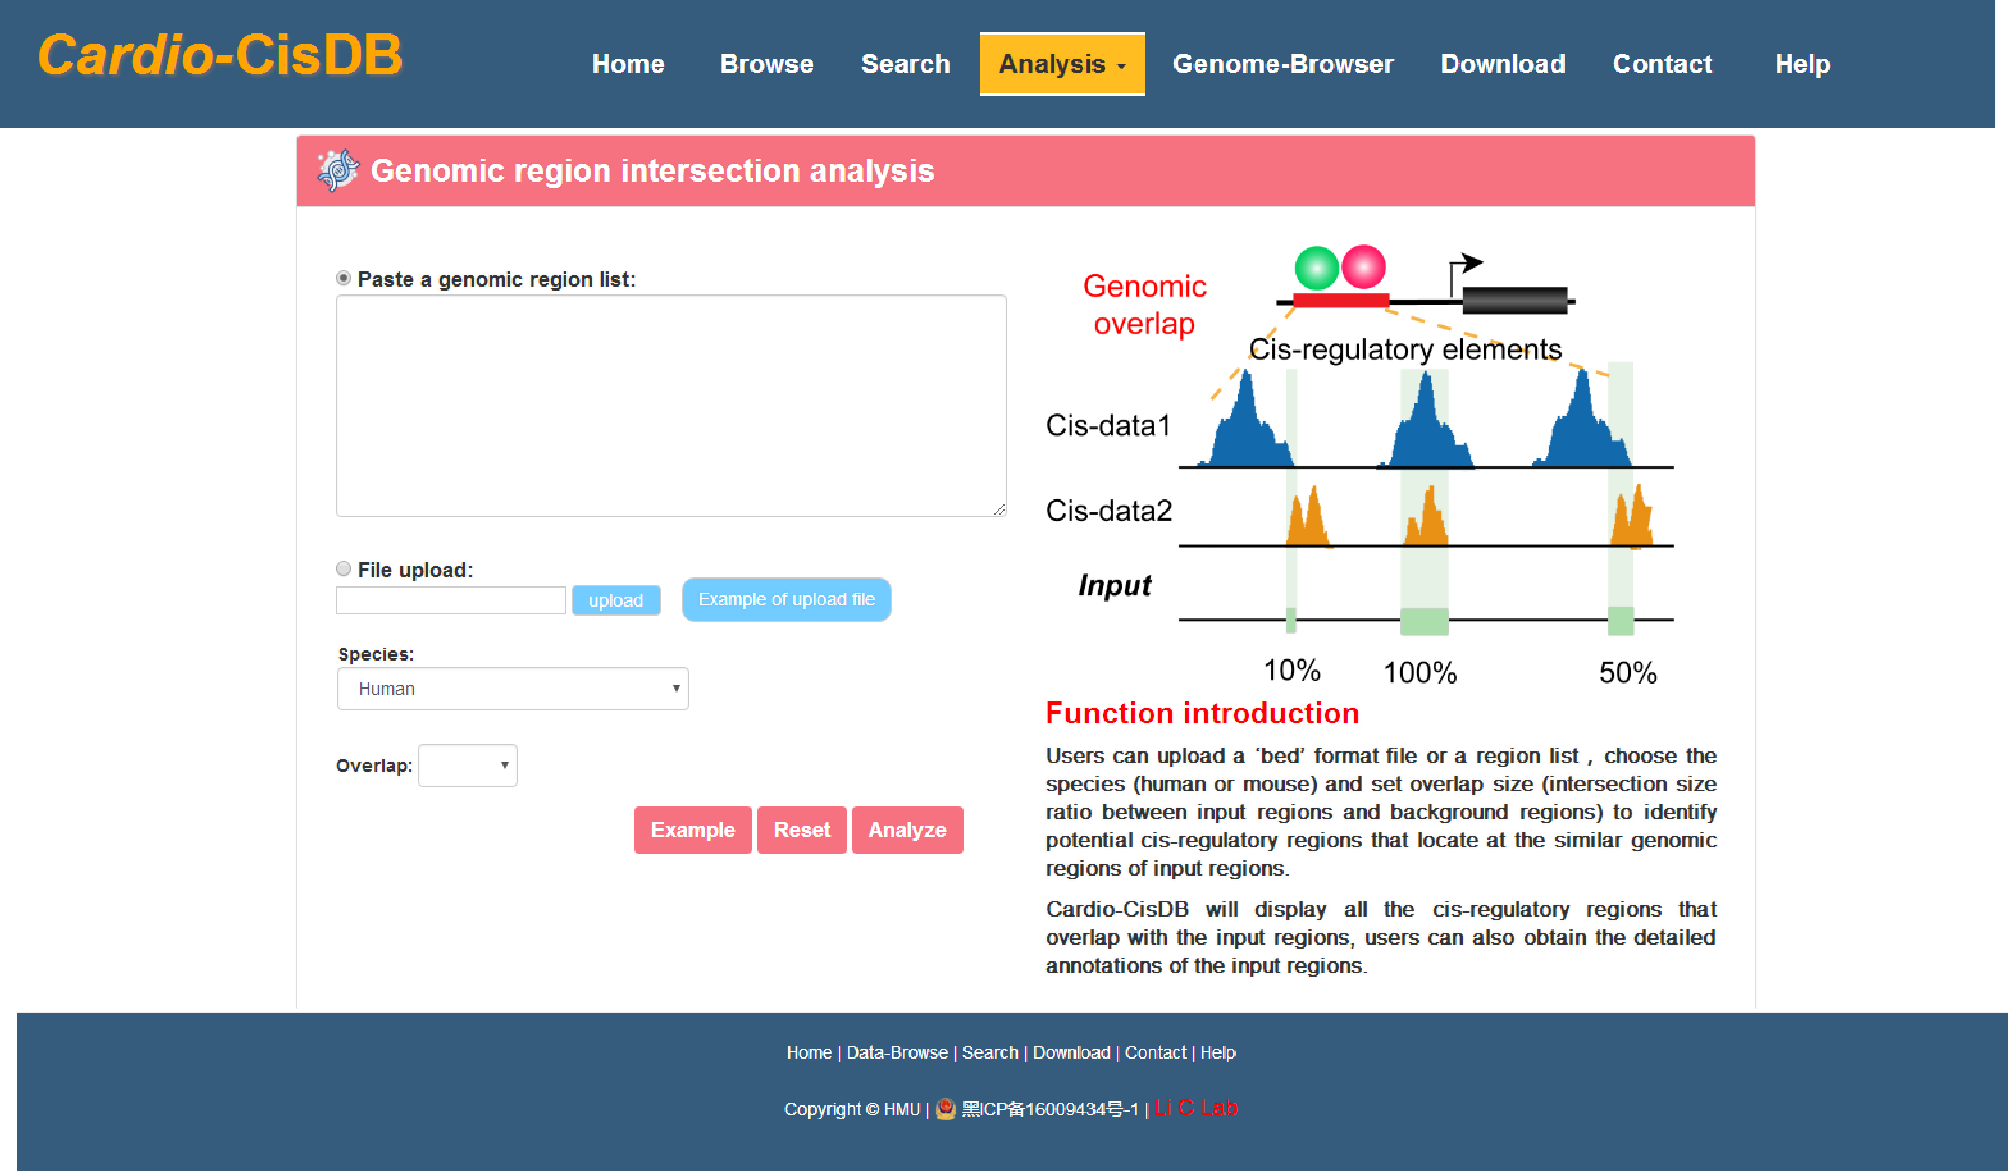Select the File upload radio option
The image size is (2008, 1171).
(x=344, y=568)
